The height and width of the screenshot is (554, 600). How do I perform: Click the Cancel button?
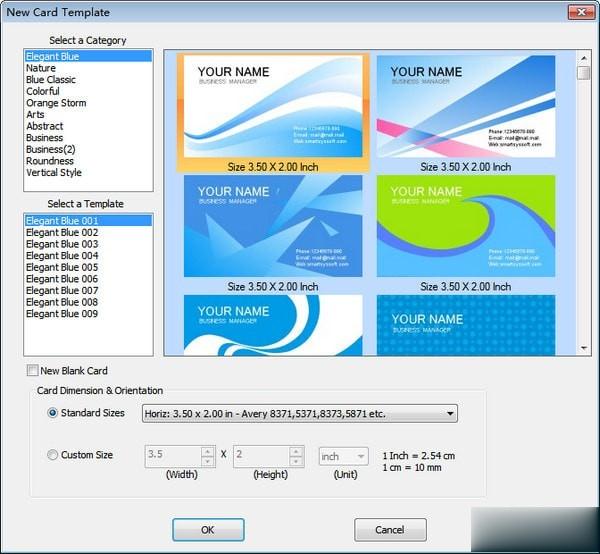pyautogui.click(x=390, y=530)
